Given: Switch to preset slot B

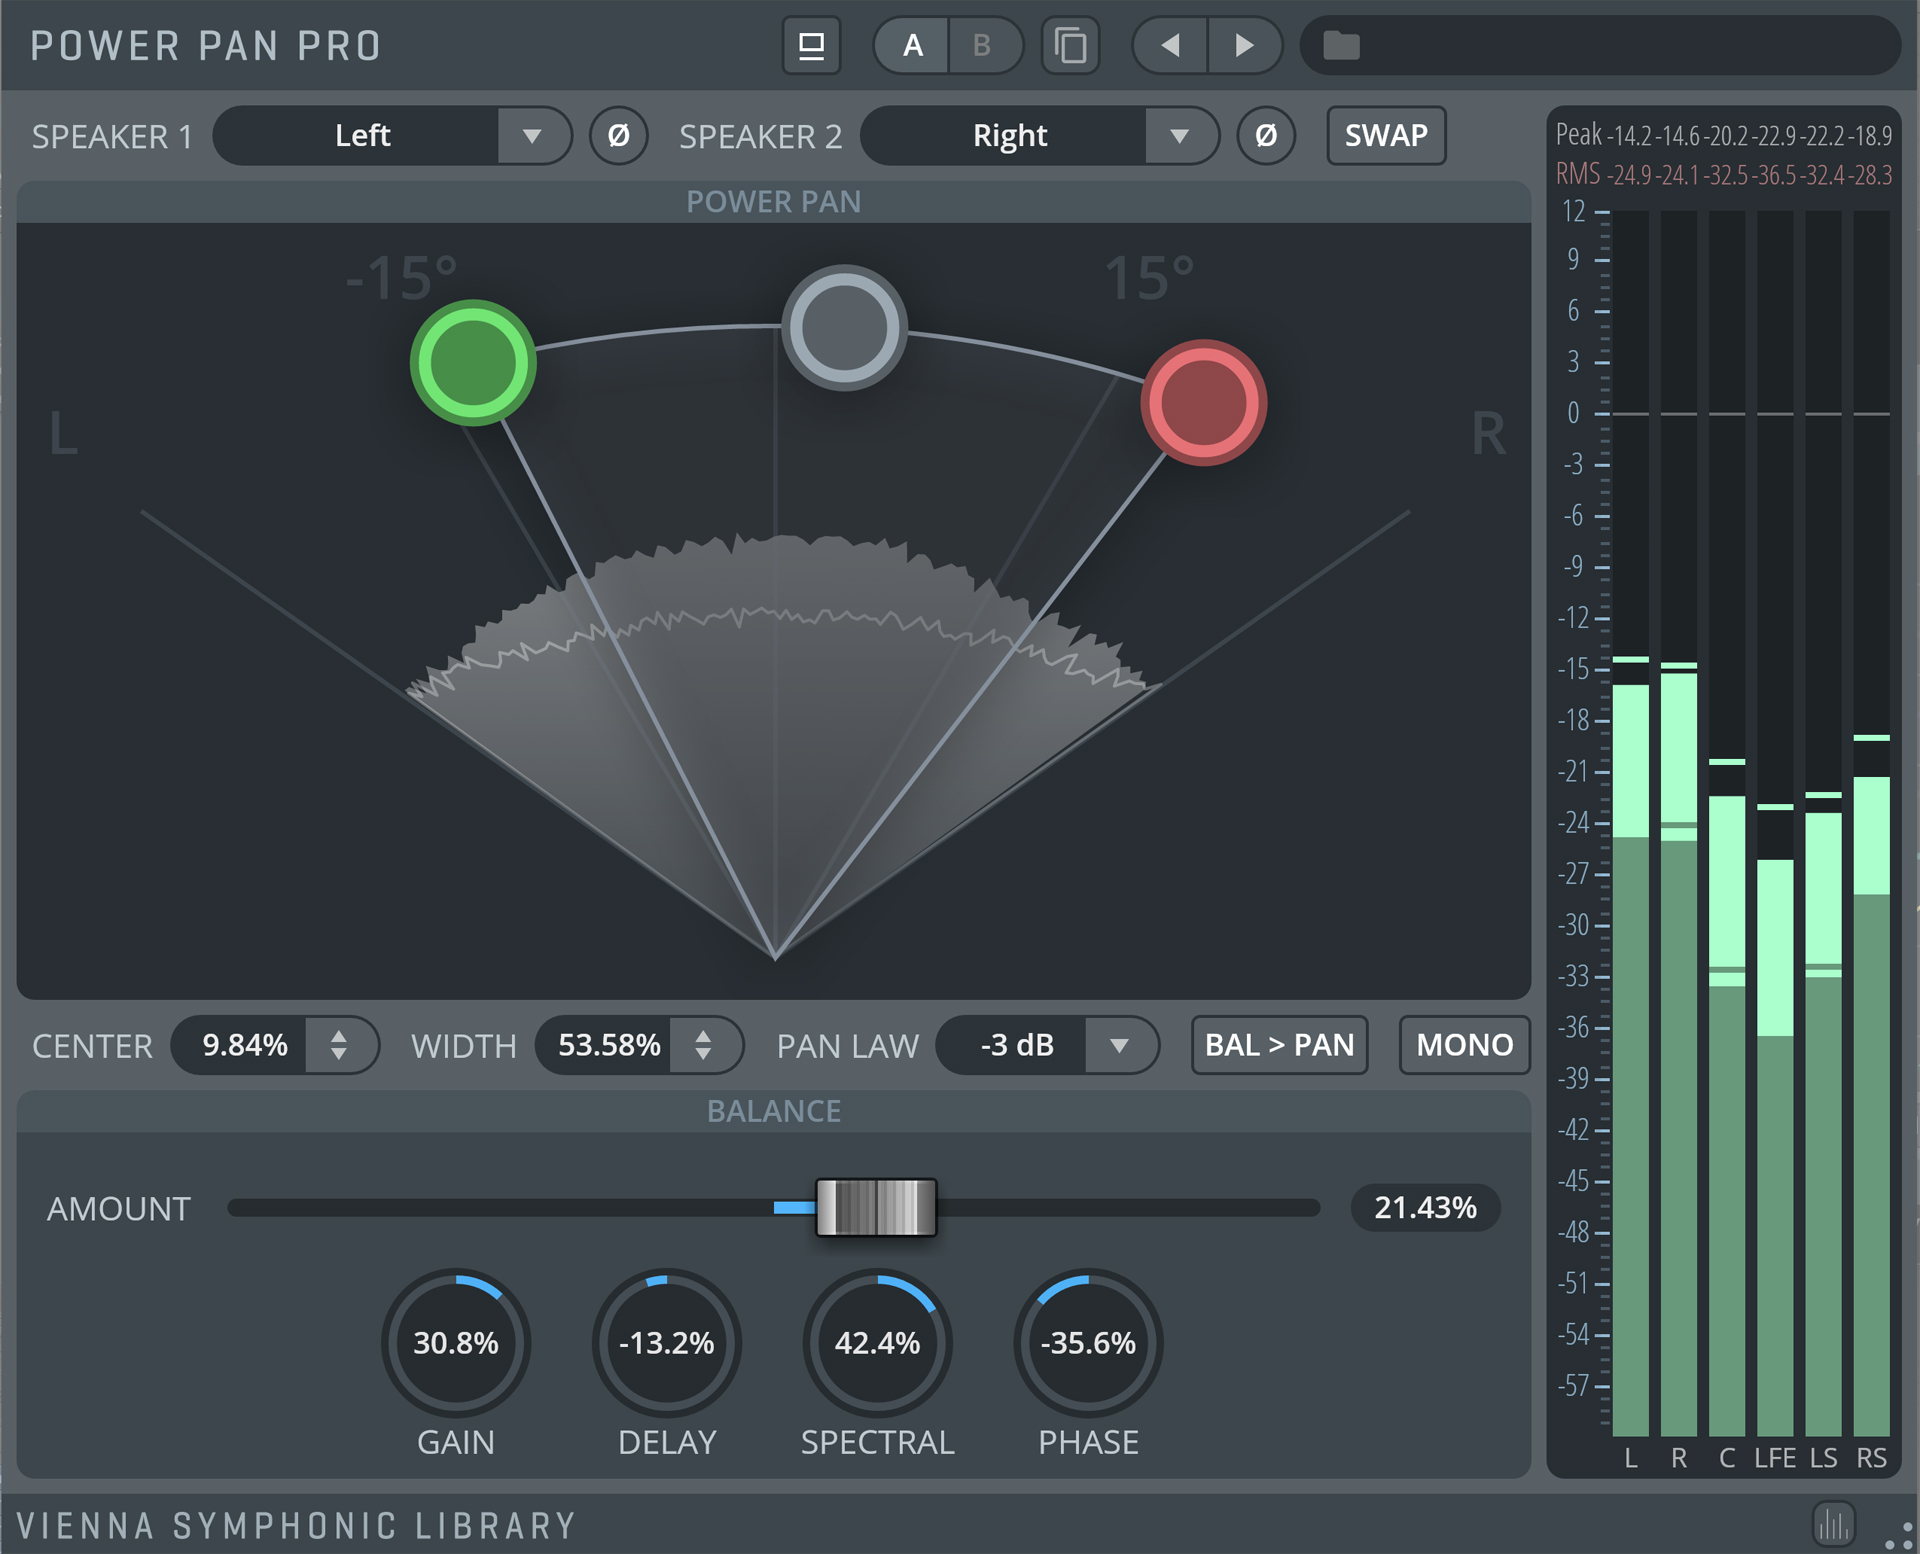Looking at the screenshot, I should click(982, 46).
